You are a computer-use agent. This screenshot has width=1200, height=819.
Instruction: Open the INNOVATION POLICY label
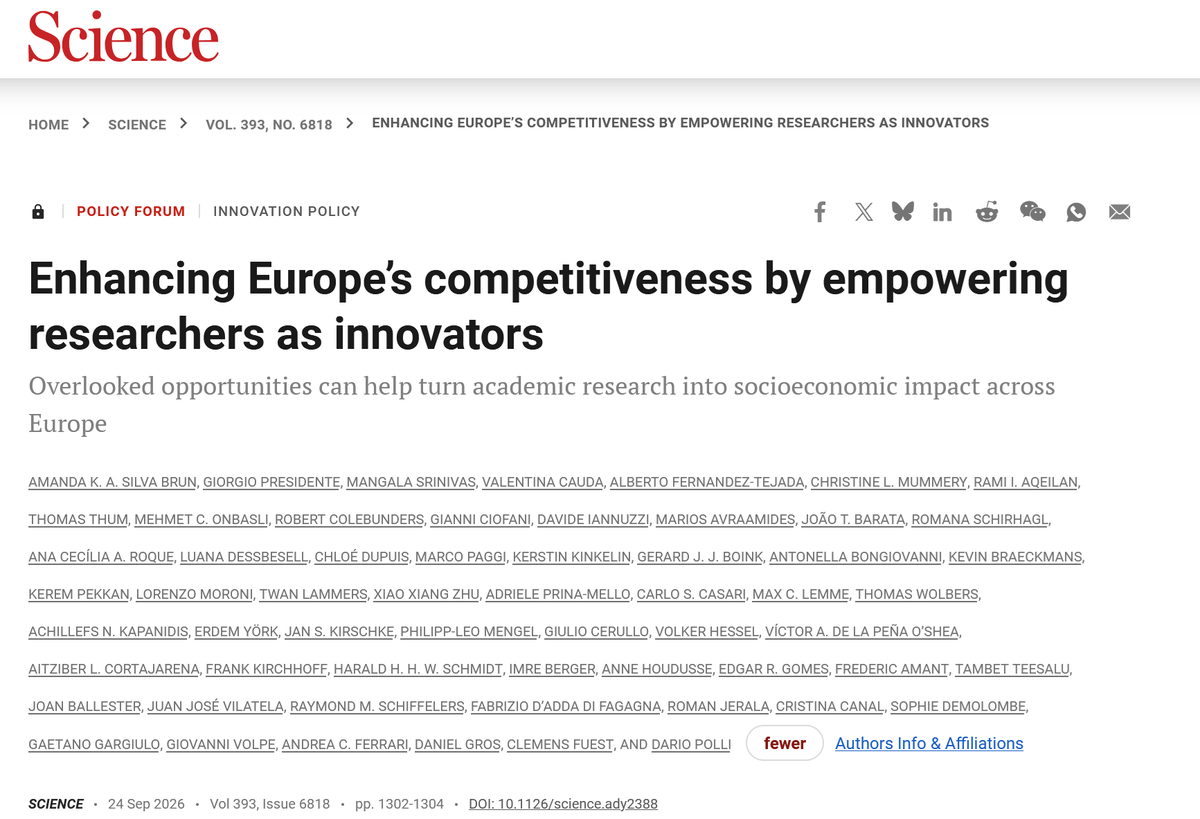coord(286,211)
